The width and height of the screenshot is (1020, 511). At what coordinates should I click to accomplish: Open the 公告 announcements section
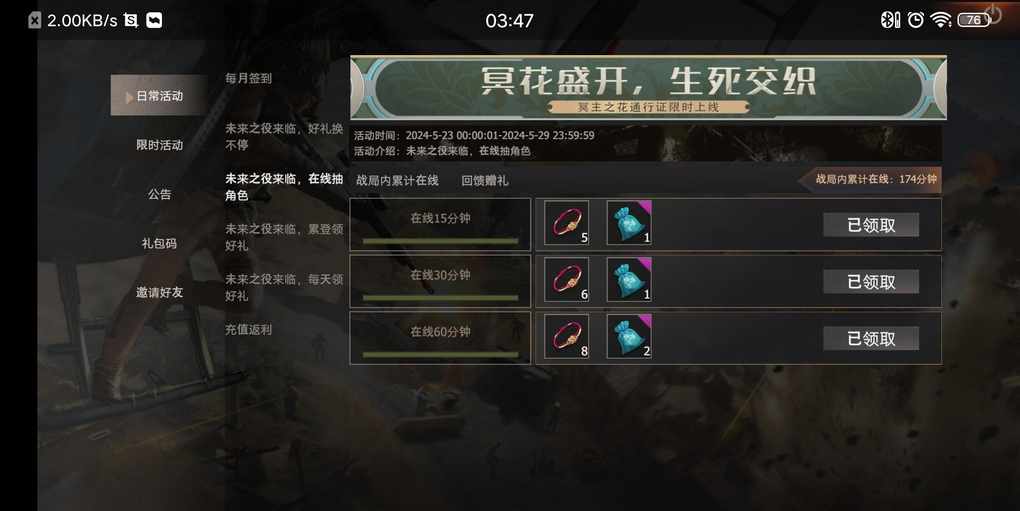tap(159, 194)
